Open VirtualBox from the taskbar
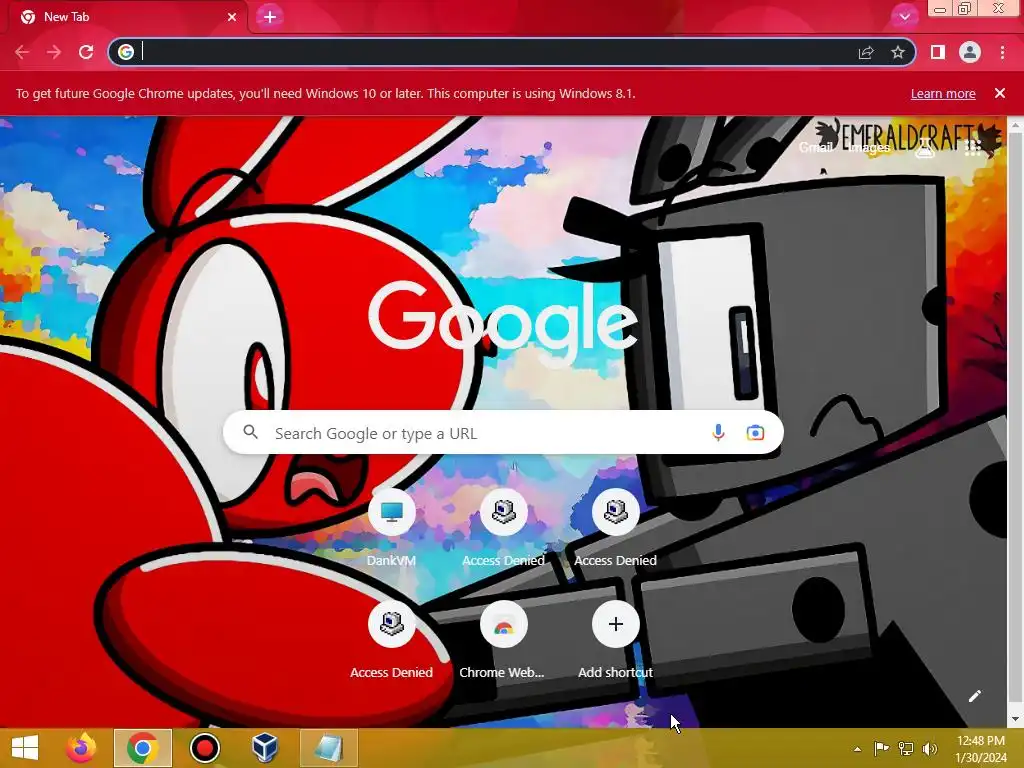Viewport: 1024px width, 768px height. coord(266,748)
